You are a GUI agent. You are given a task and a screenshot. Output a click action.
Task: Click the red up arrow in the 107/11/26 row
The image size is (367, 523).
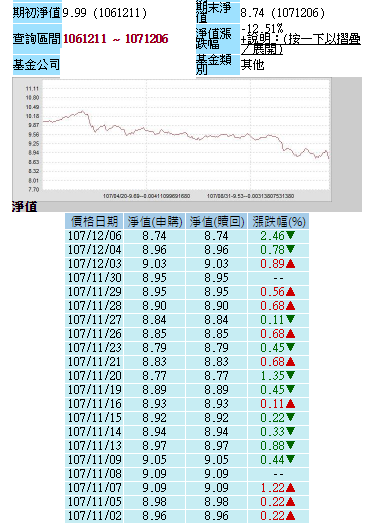pos(291,334)
